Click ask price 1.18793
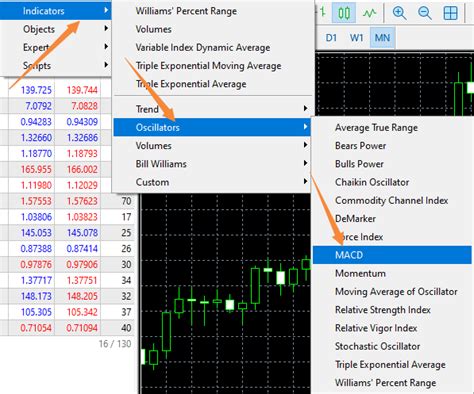The image size is (474, 394). click(x=82, y=153)
